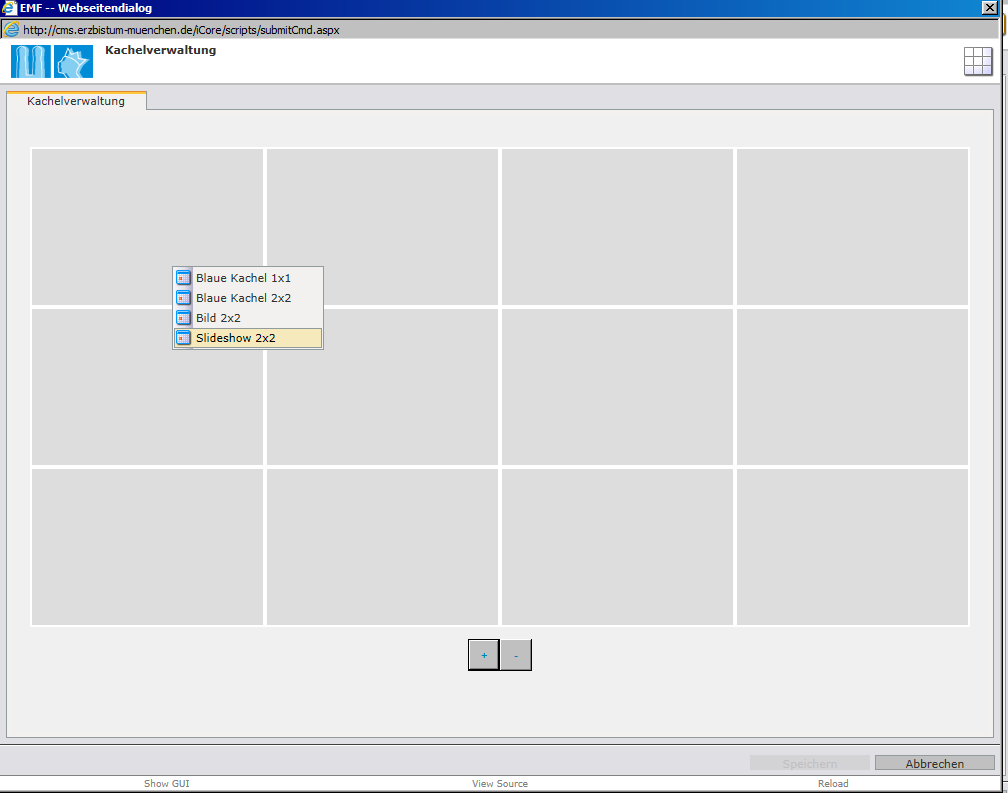Click the icon beside Blaue Kachel 2x2

[x=183, y=298]
